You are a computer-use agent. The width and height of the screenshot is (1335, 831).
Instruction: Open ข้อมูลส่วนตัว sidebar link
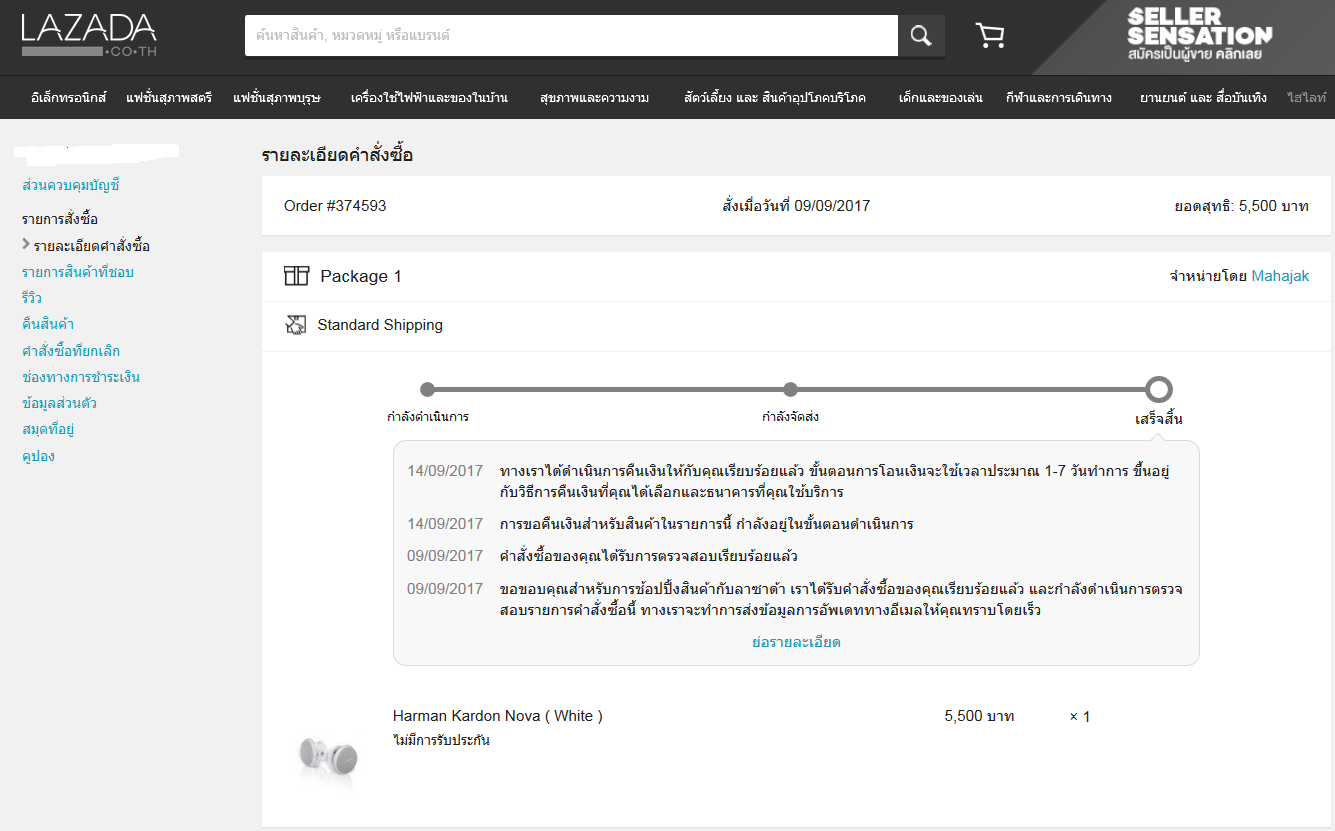point(59,403)
